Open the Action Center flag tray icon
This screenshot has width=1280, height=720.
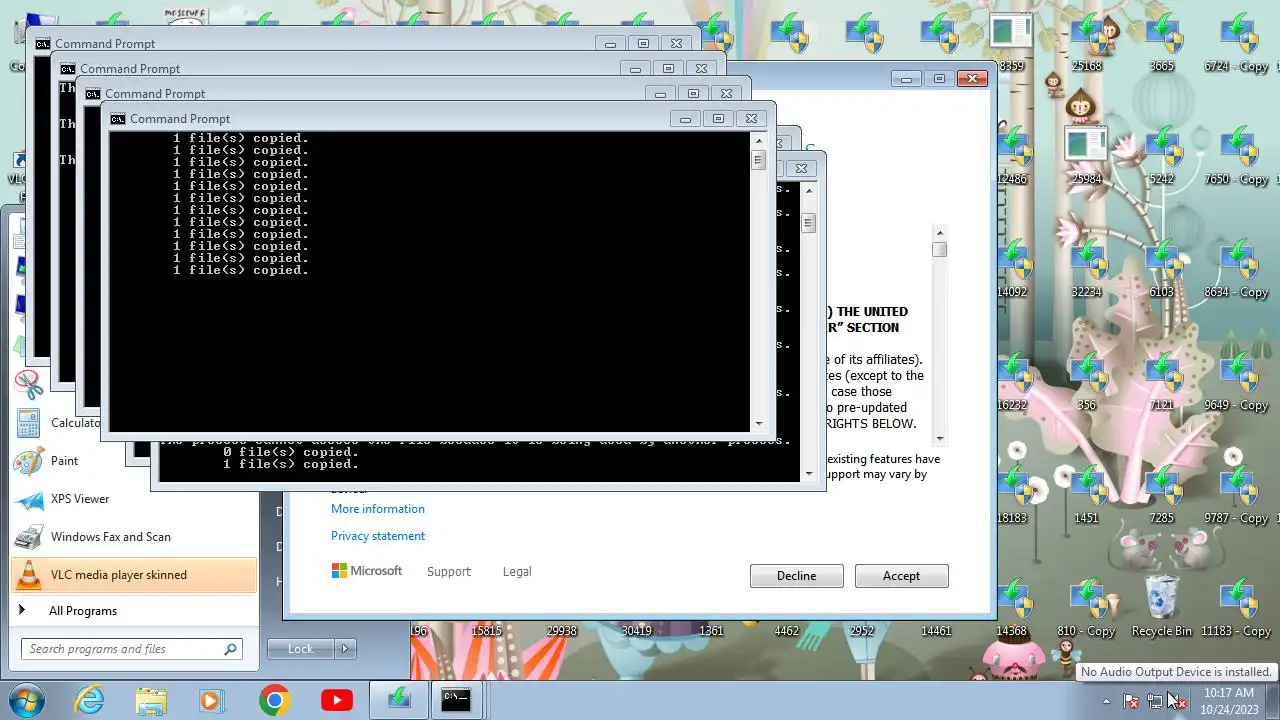[1131, 701]
